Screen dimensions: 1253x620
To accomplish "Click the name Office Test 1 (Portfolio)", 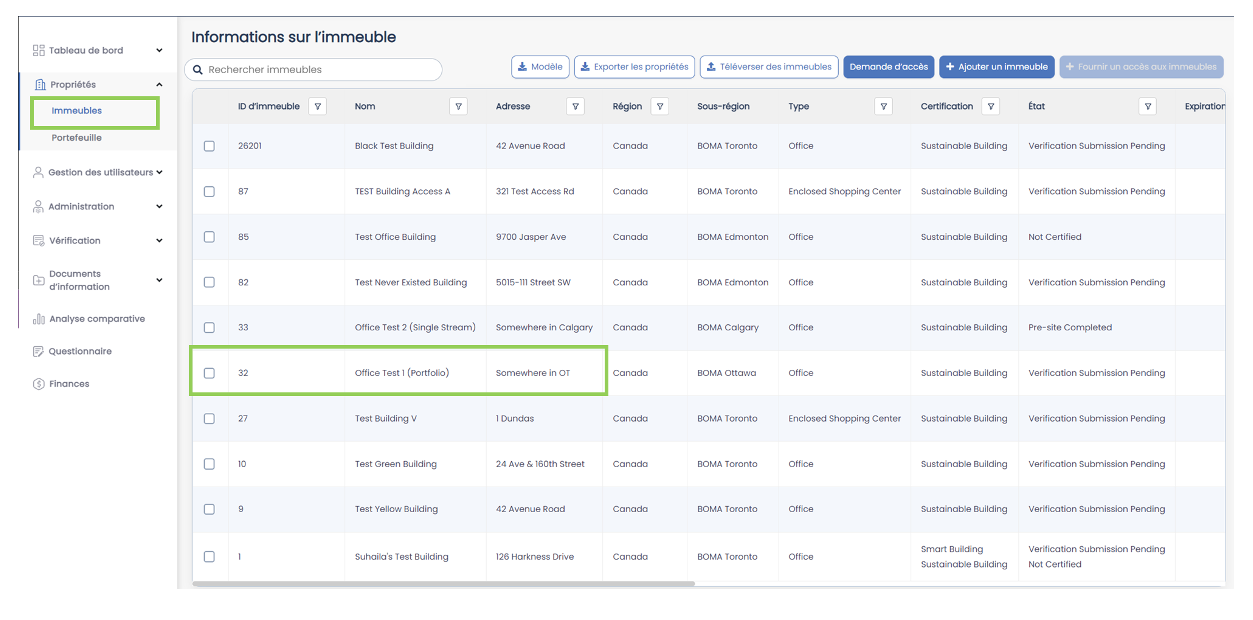I will [402, 373].
